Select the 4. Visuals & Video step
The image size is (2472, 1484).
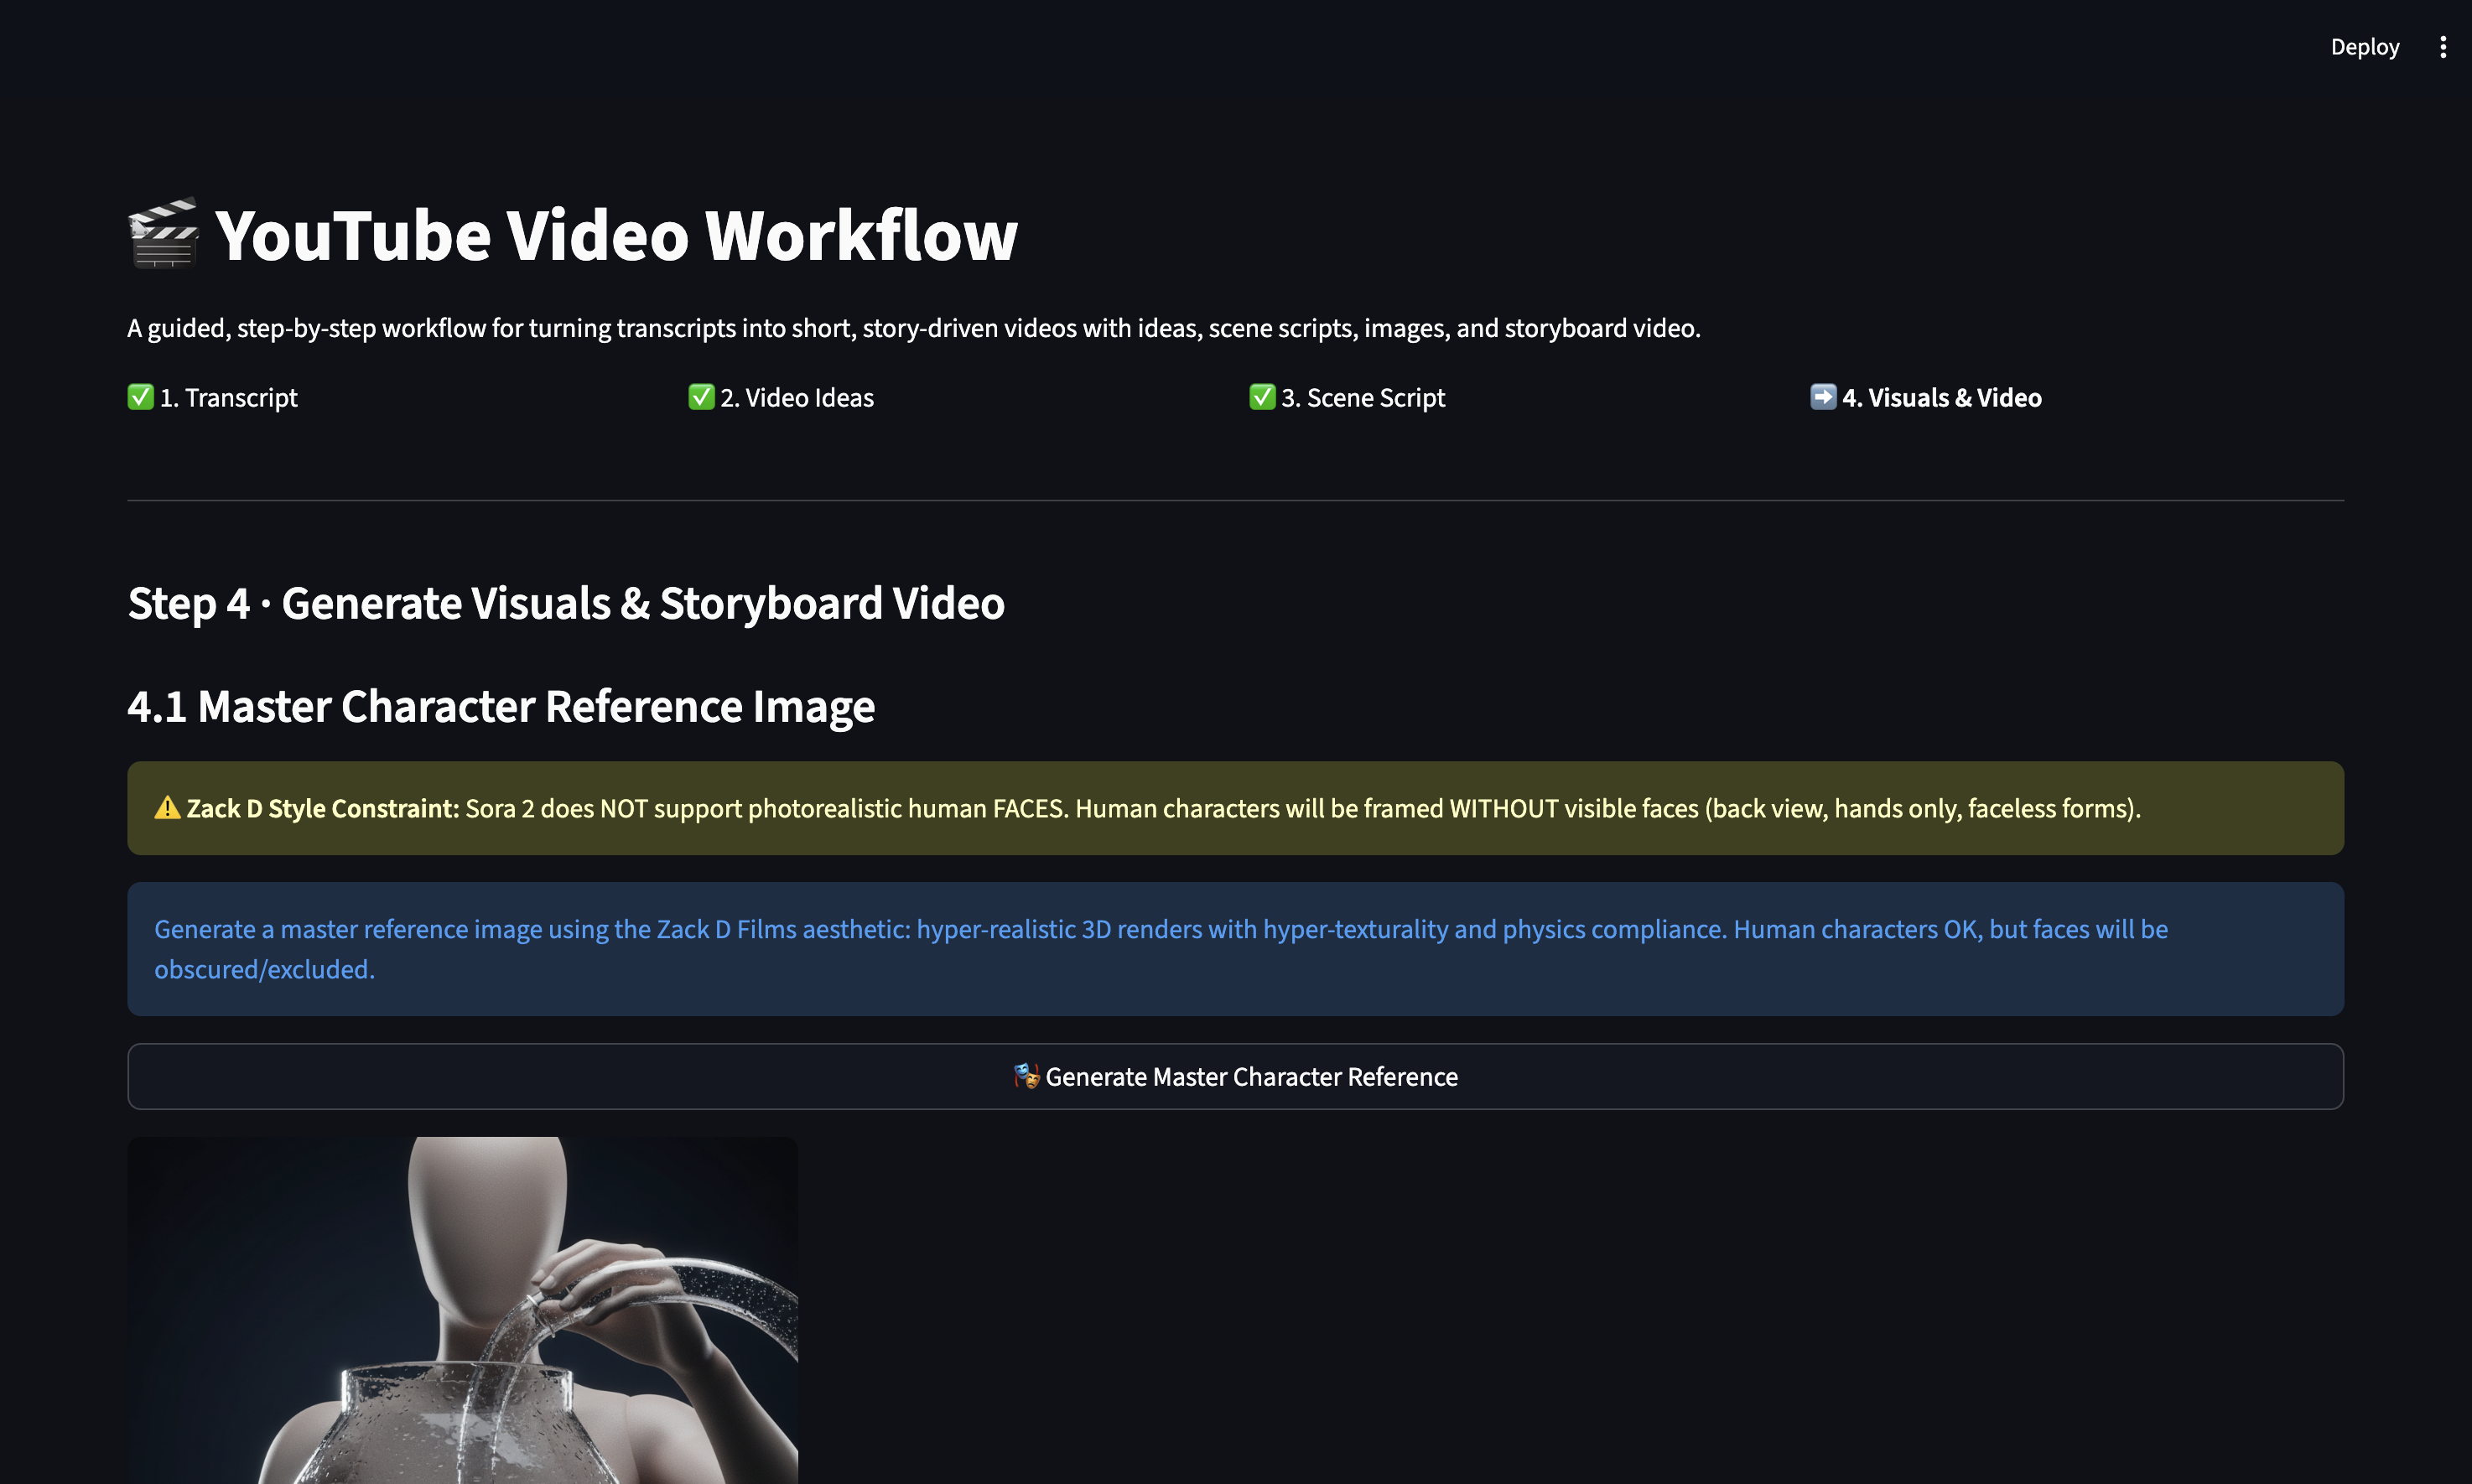point(1941,398)
